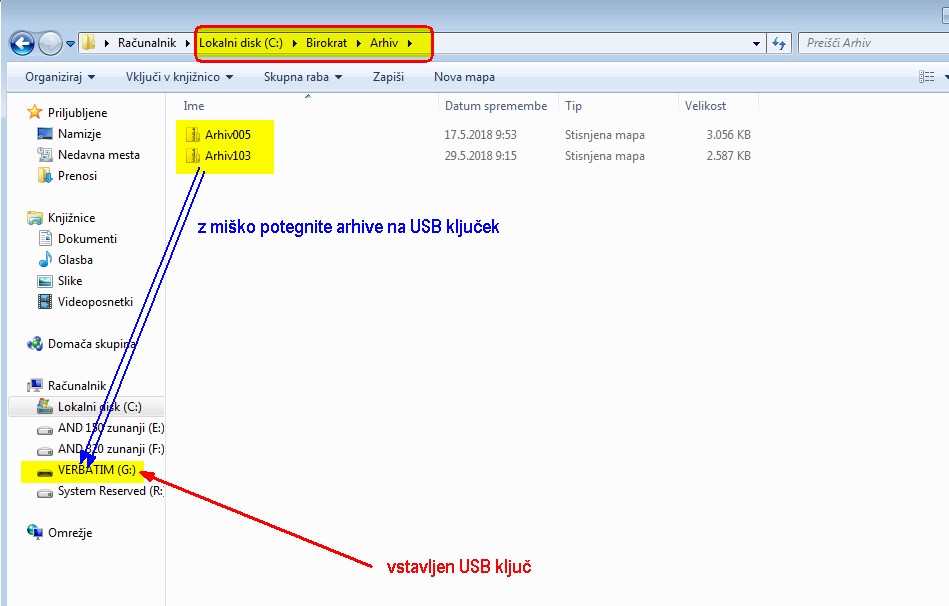Click the Preišči Arhiv search field
This screenshot has height=606, width=949.
click(870, 44)
